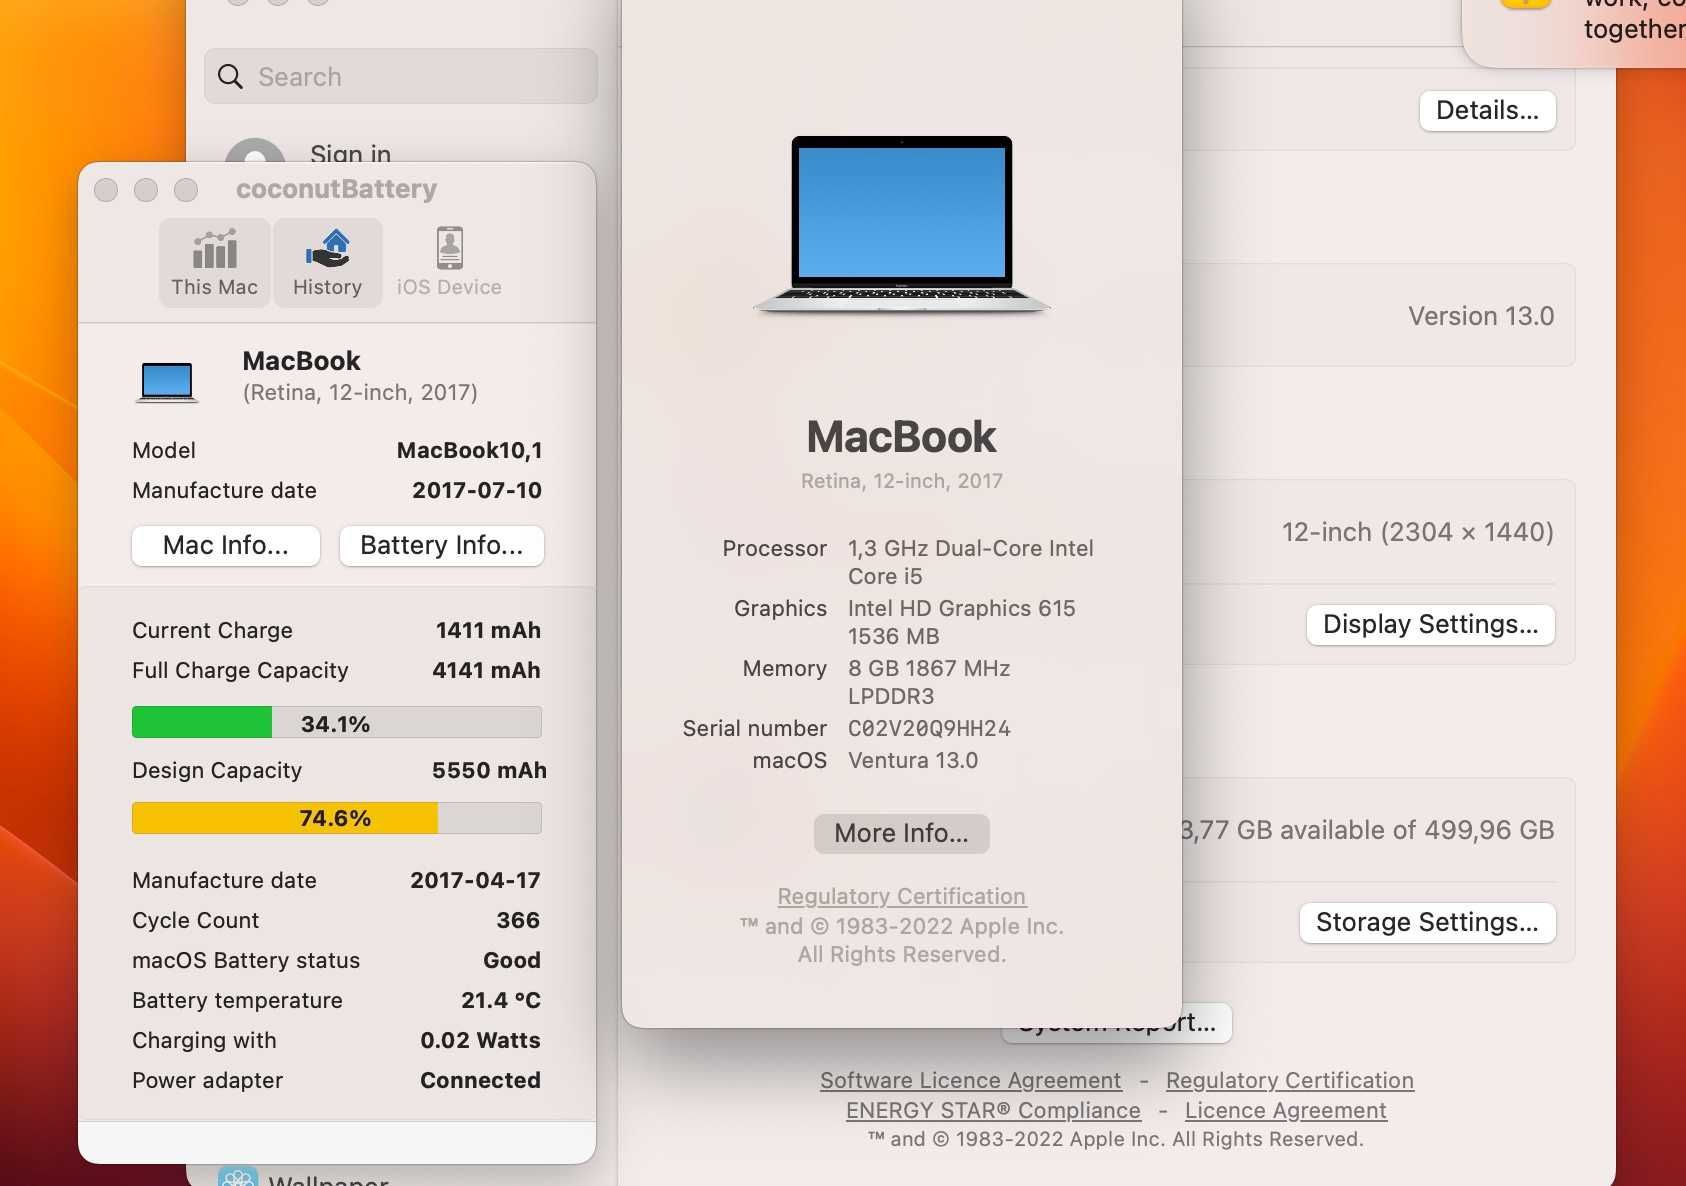Select Sign in in the Settings sidebar
Viewport: 1686px width, 1186px height.
(x=350, y=154)
